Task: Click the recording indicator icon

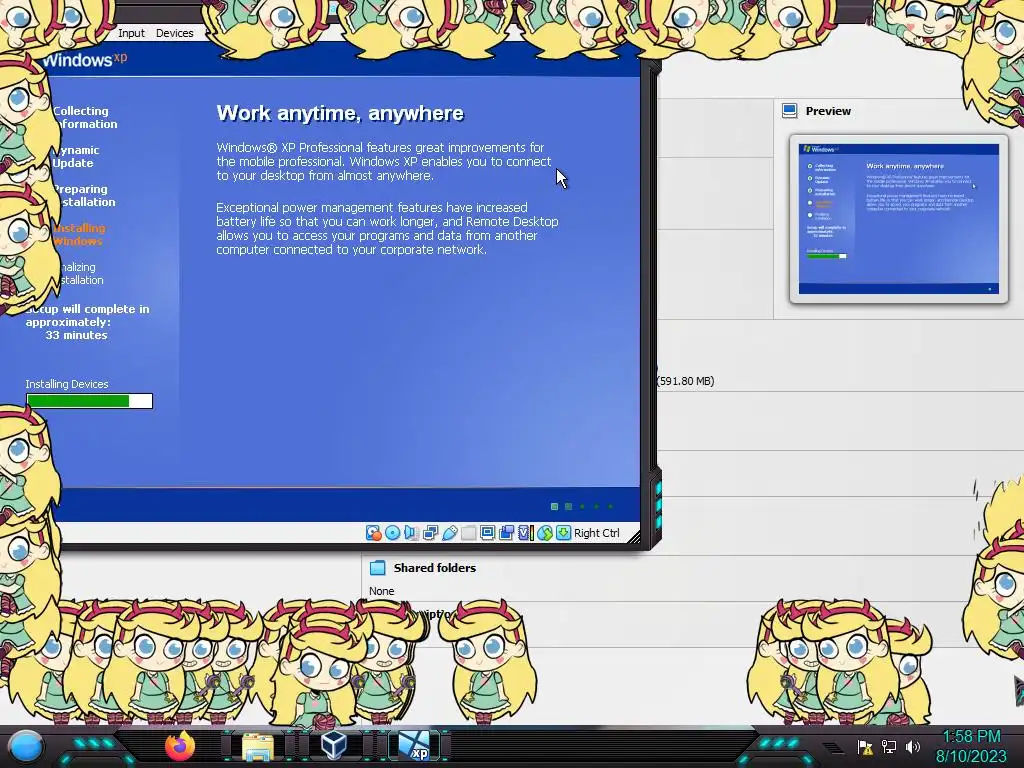Action: 506,533
